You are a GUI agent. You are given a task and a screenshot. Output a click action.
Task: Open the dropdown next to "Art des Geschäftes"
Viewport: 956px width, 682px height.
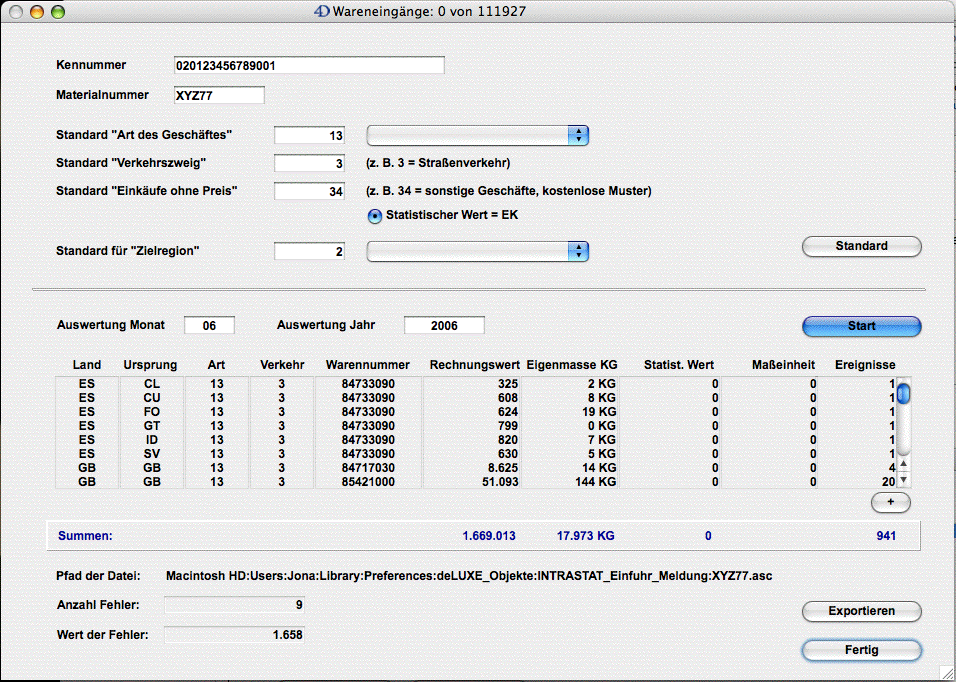(477, 135)
